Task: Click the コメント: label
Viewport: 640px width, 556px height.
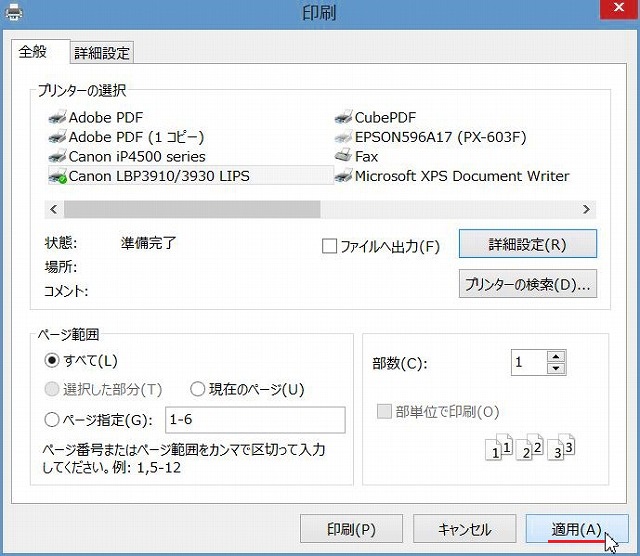Action: pos(66,291)
